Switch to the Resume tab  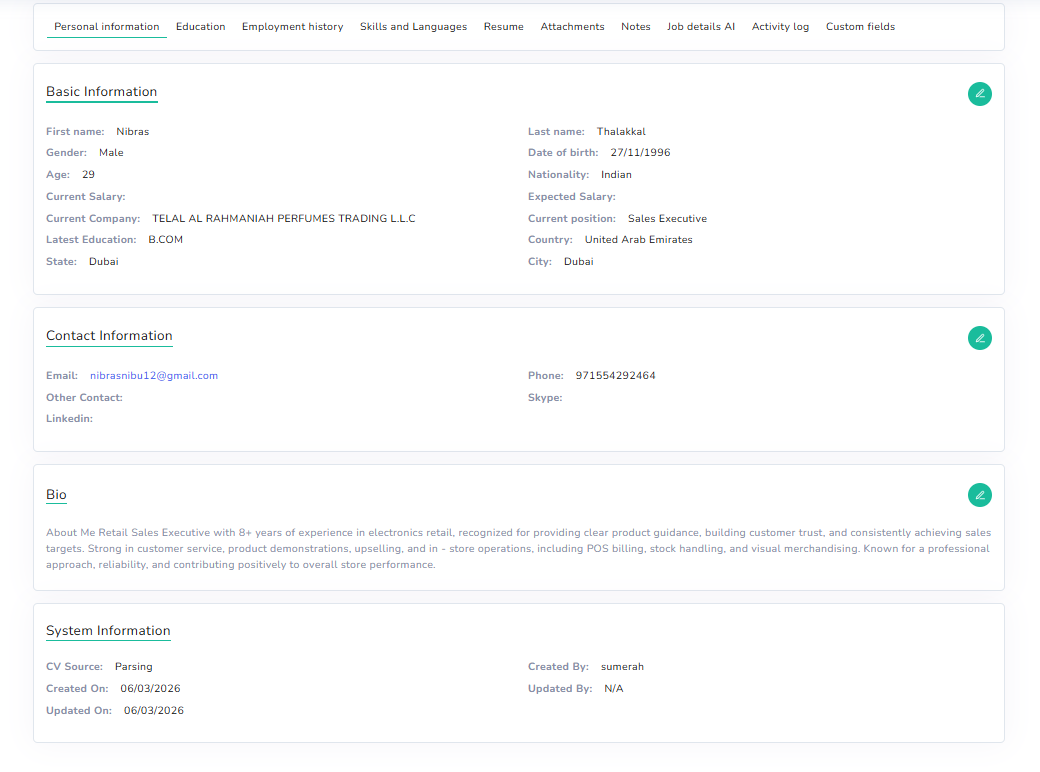coord(503,26)
